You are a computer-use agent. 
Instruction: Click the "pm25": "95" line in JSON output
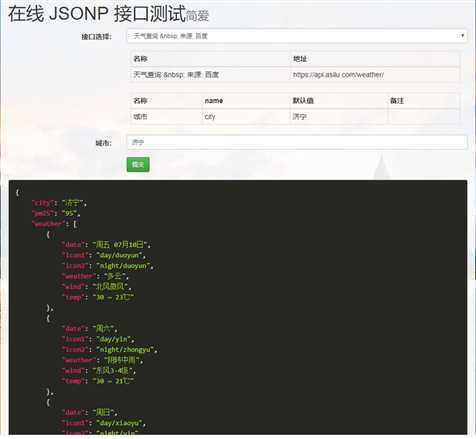56,213
